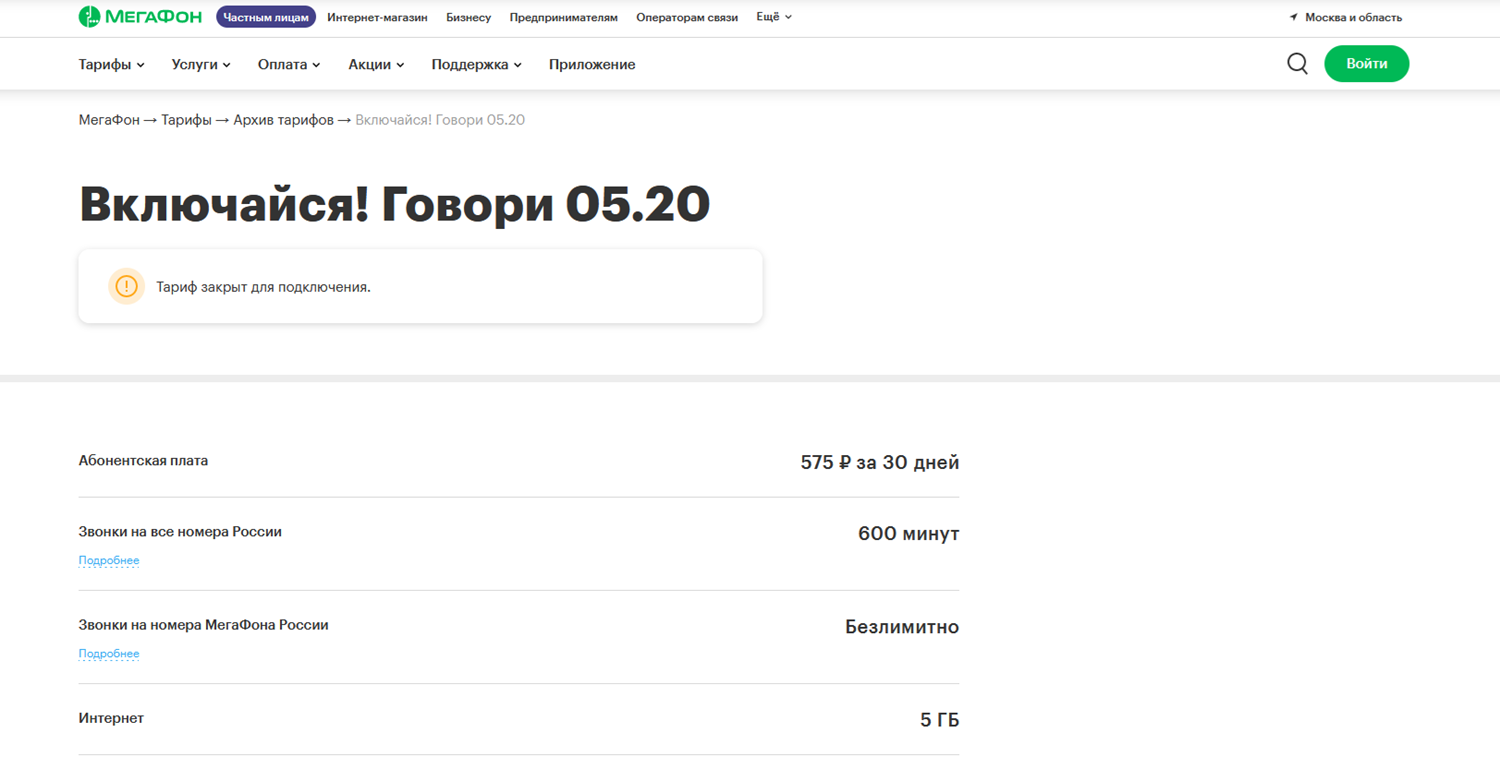The width and height of the screenshot is (1500, 769).
Task: Click the value Безлимитно
Action: (902, 627)
